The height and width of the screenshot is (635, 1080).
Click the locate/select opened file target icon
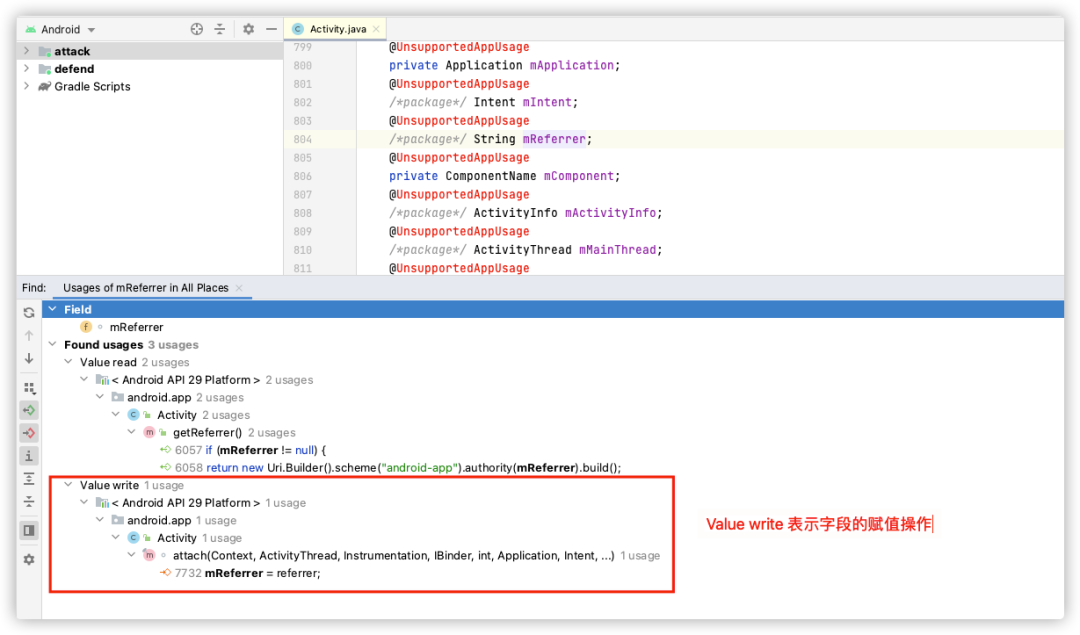(x=197, y=29)
